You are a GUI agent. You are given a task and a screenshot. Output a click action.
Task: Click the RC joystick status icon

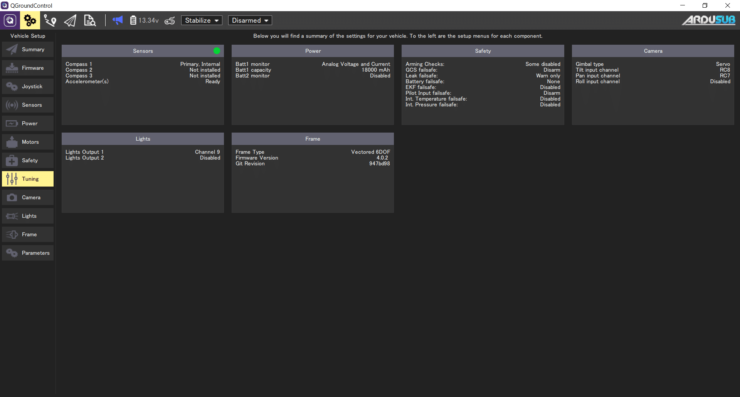170,20
